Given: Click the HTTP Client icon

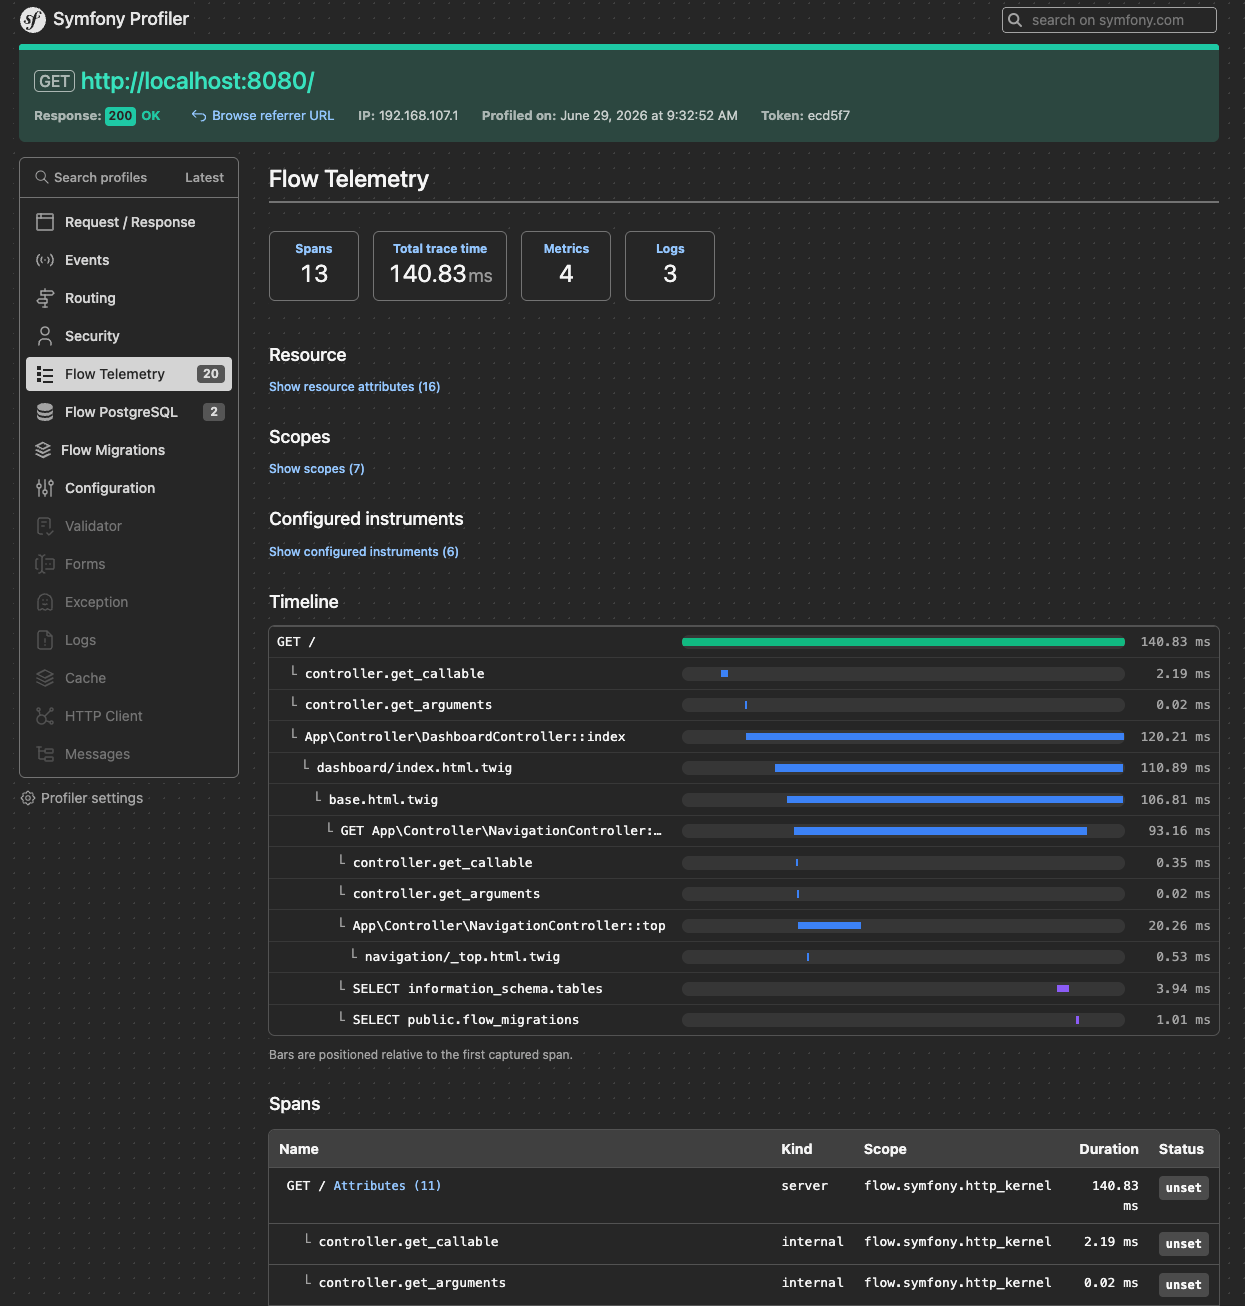Looking at the screenshot, I should (45, 716).
